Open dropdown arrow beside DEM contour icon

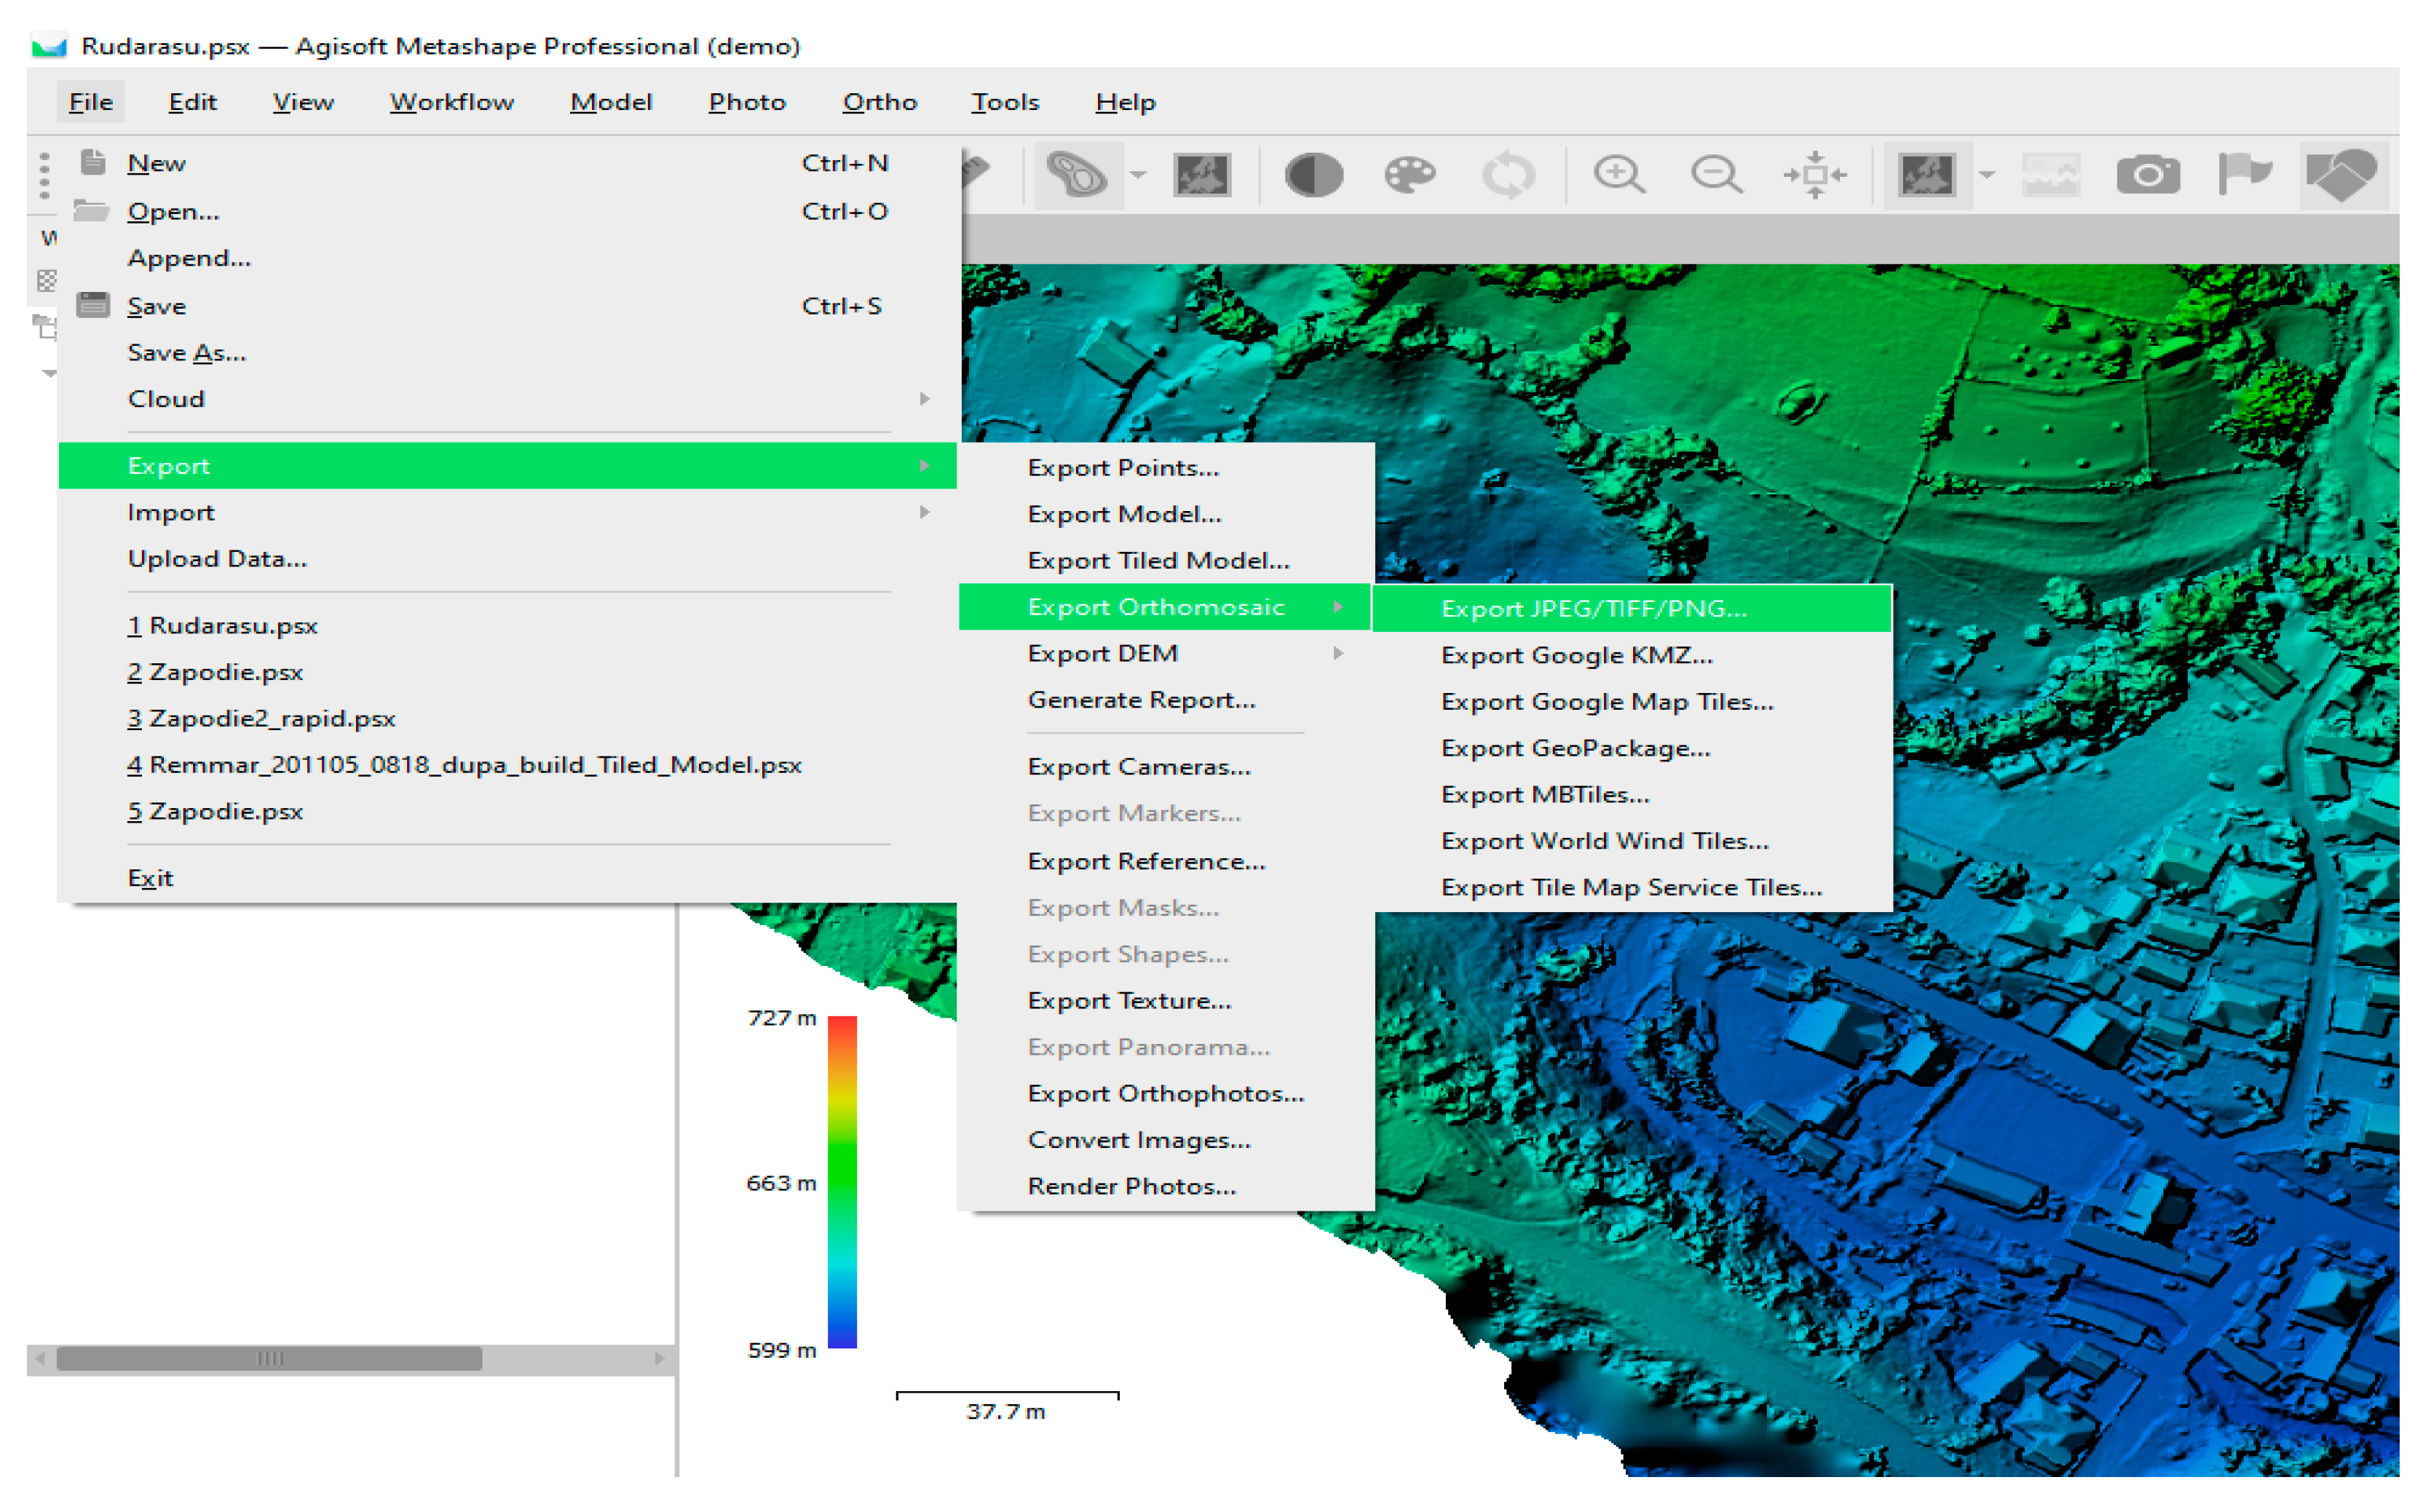[x=1138, y=175]
